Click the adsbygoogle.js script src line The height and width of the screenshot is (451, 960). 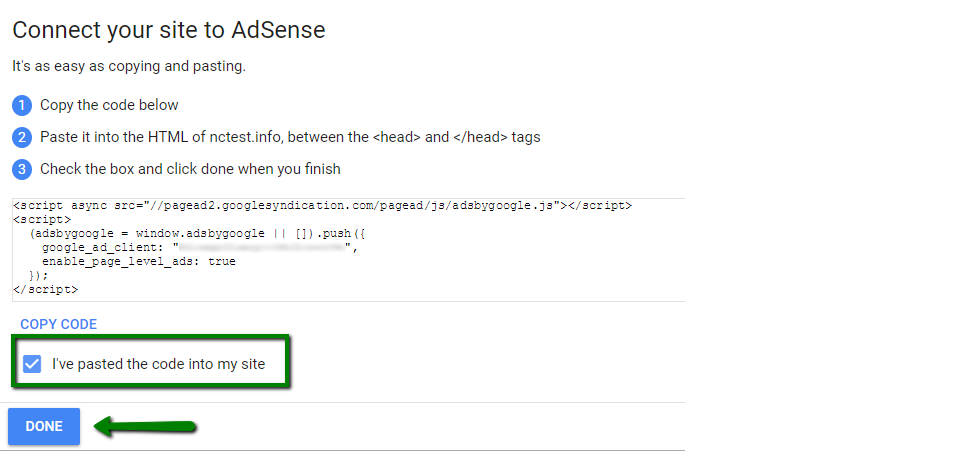(322, 206)
